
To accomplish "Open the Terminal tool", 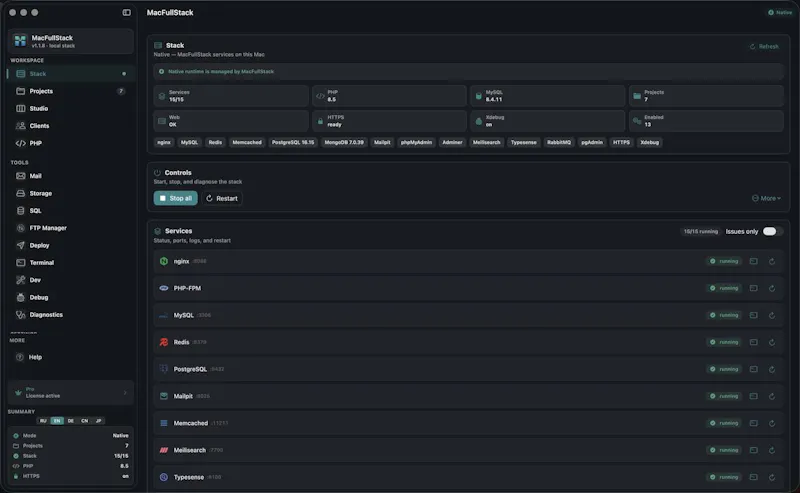I will 70,263.
